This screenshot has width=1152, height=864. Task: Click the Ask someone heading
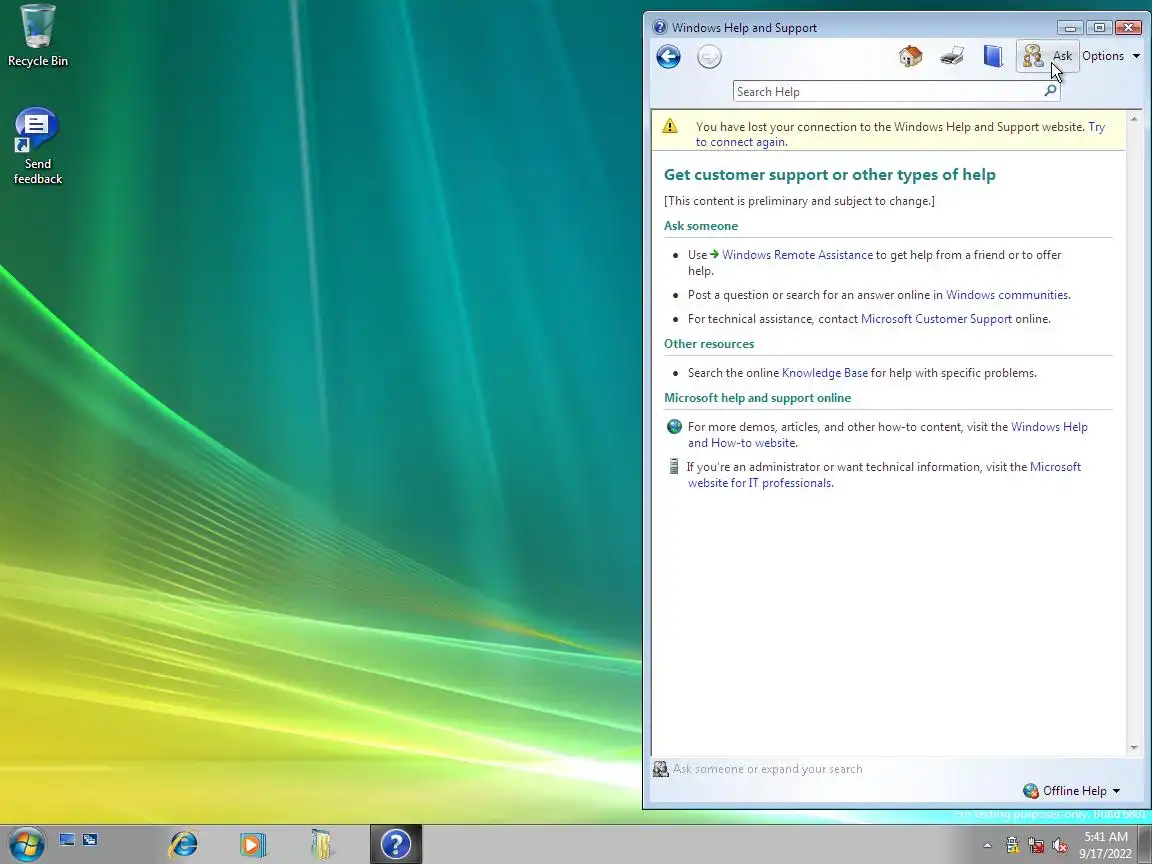click(x=701, y=226)
